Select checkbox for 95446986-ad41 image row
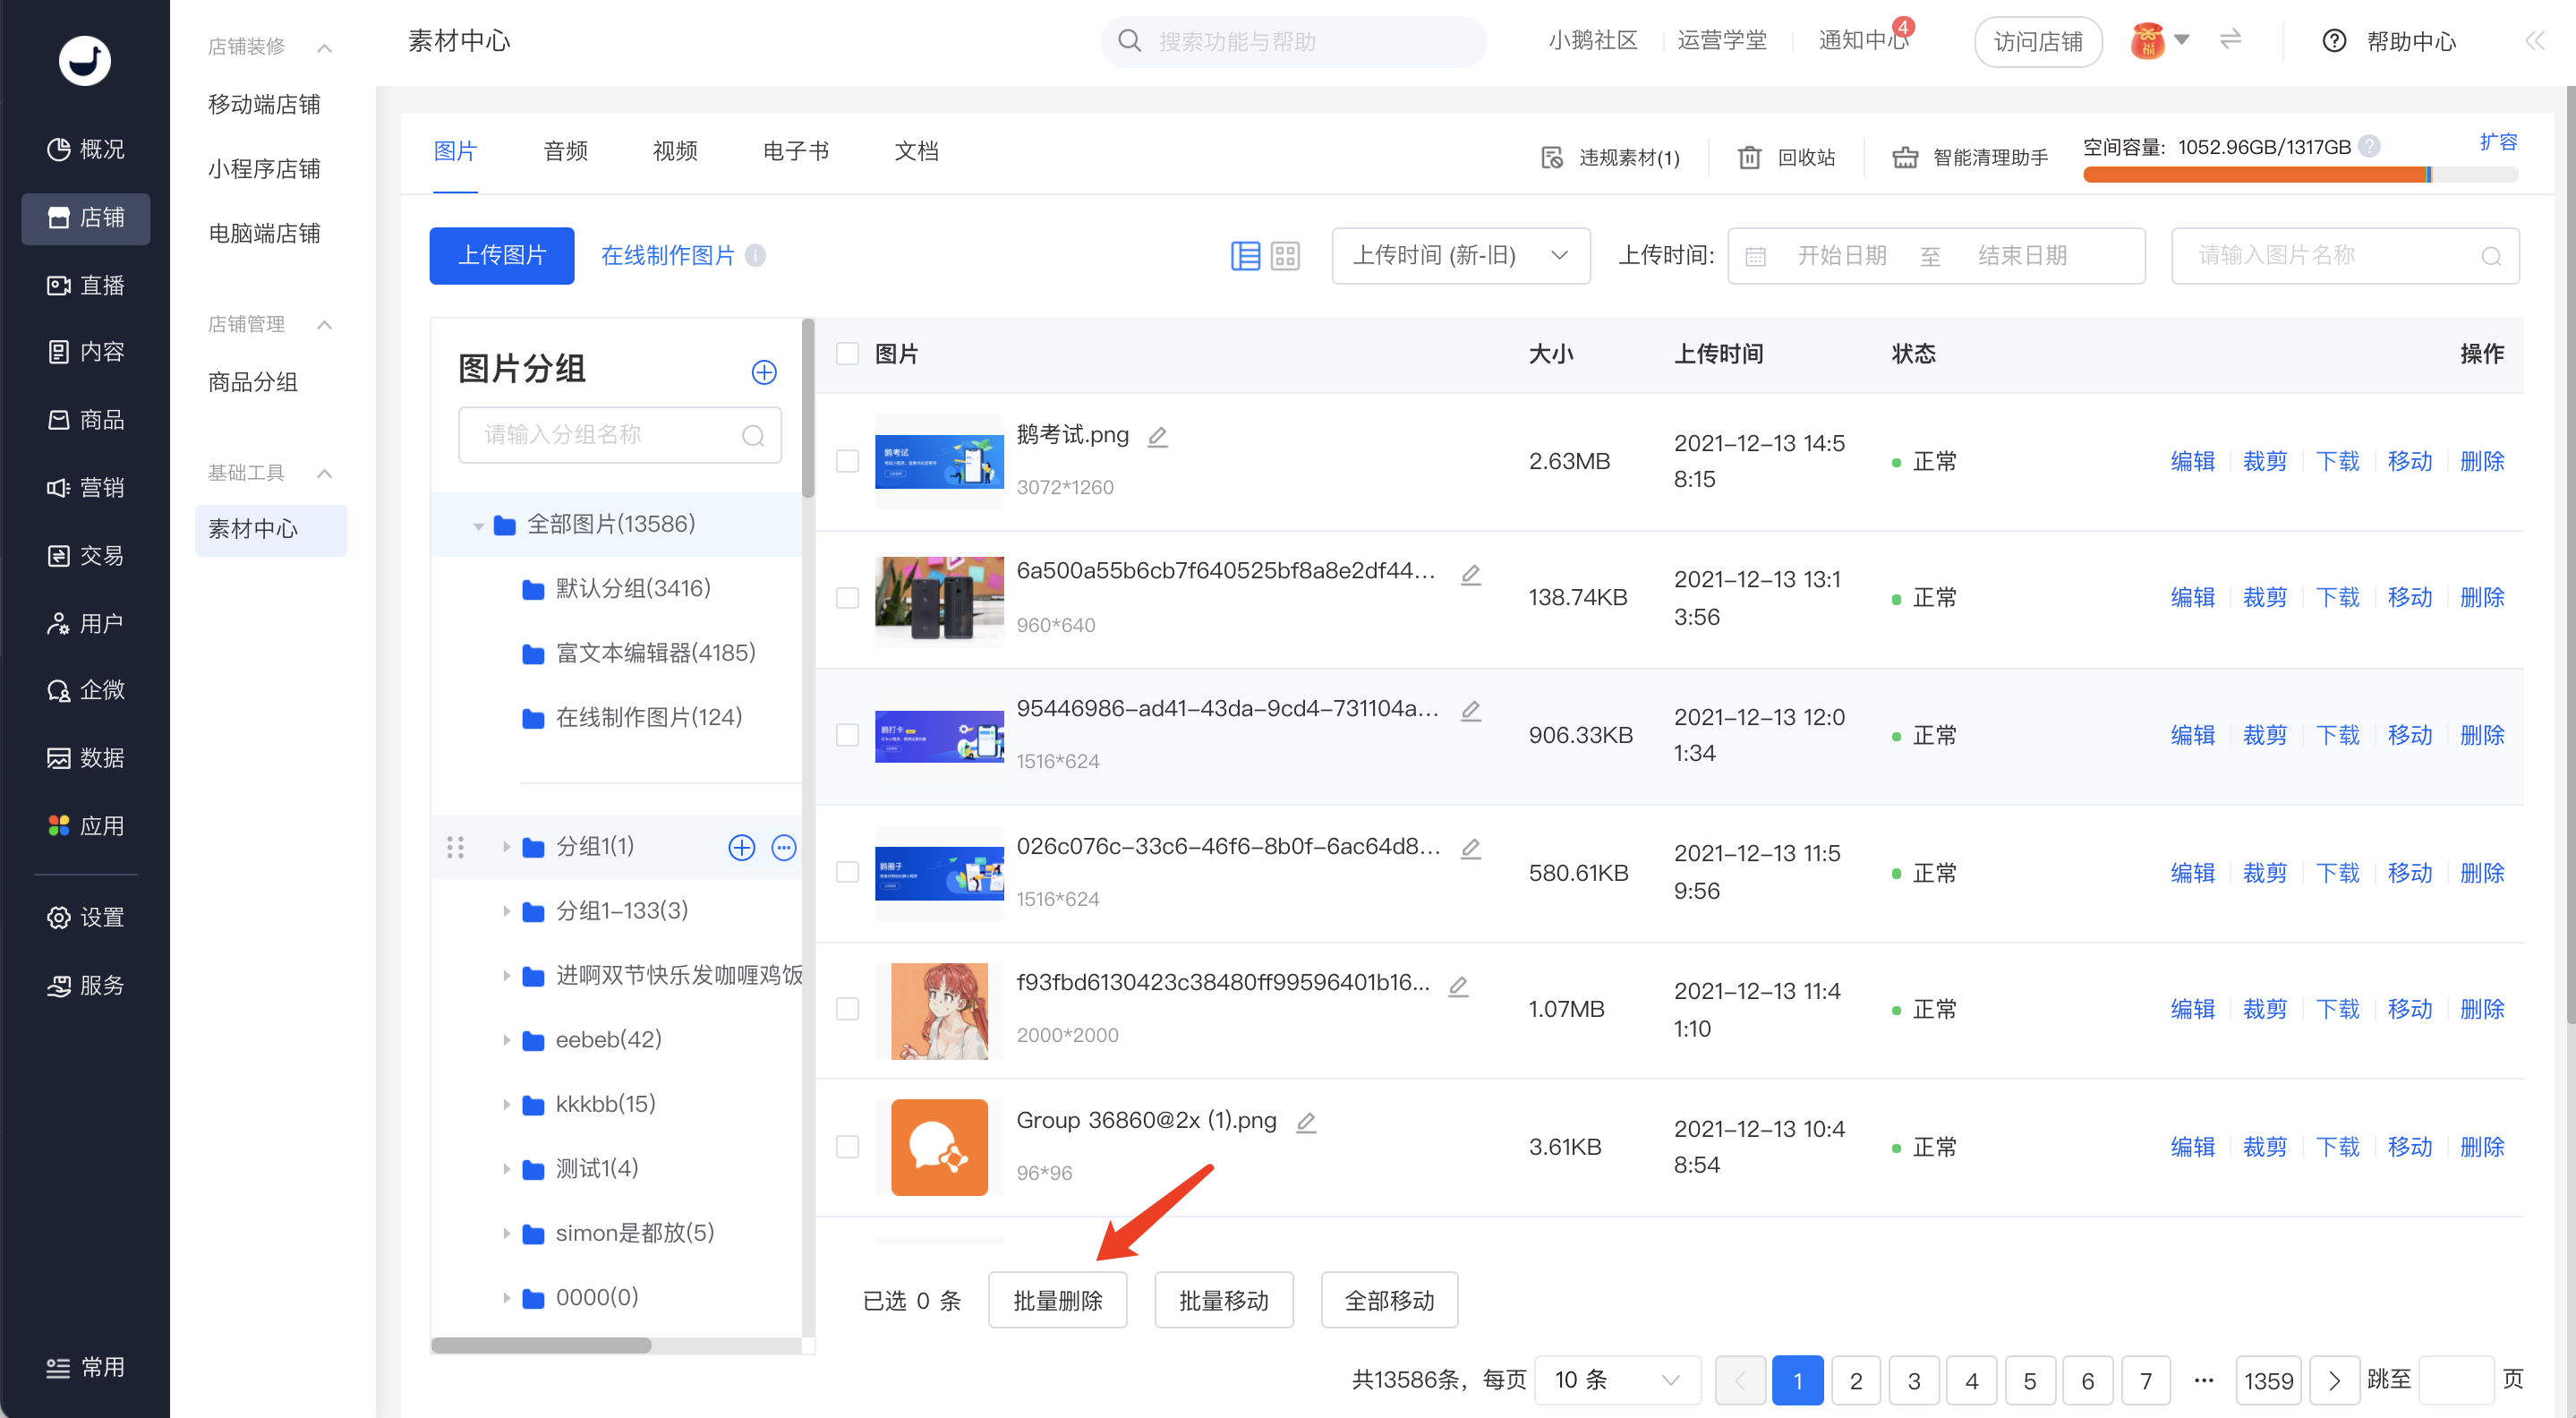Viewport: 2576px width, 1418px height. [x=847, y=735]
